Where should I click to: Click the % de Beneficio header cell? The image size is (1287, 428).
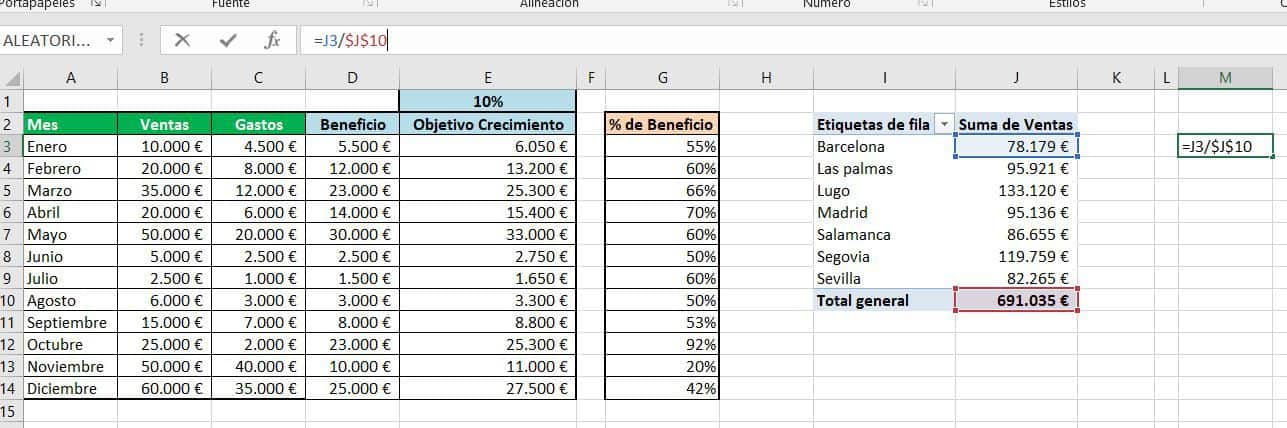pyautogui.click(x=662, y=124)
